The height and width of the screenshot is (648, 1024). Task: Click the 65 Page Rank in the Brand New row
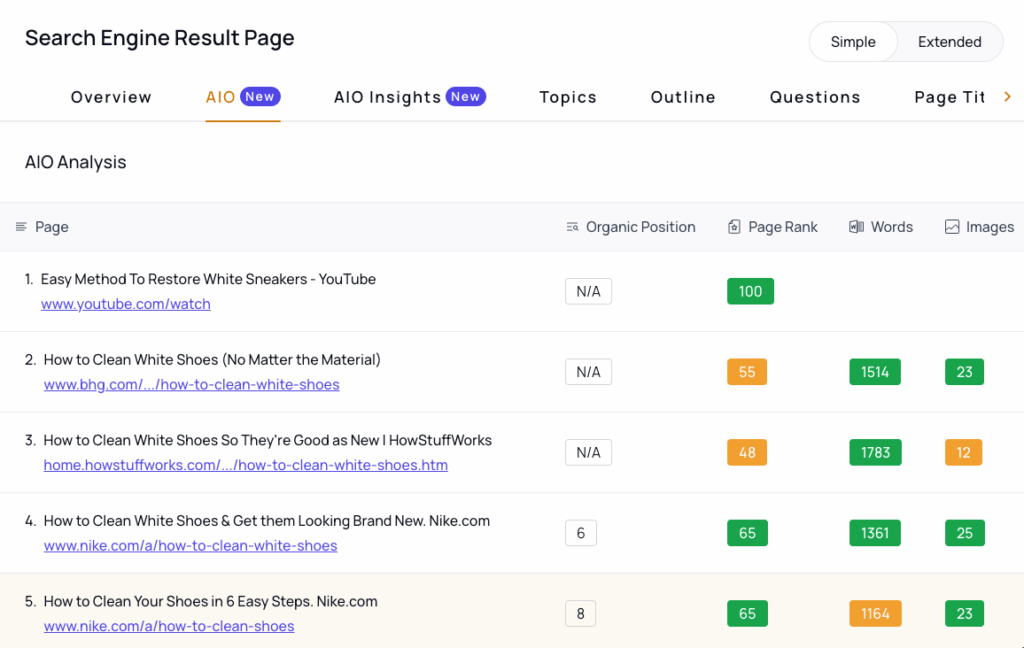(x=747, y=533)
